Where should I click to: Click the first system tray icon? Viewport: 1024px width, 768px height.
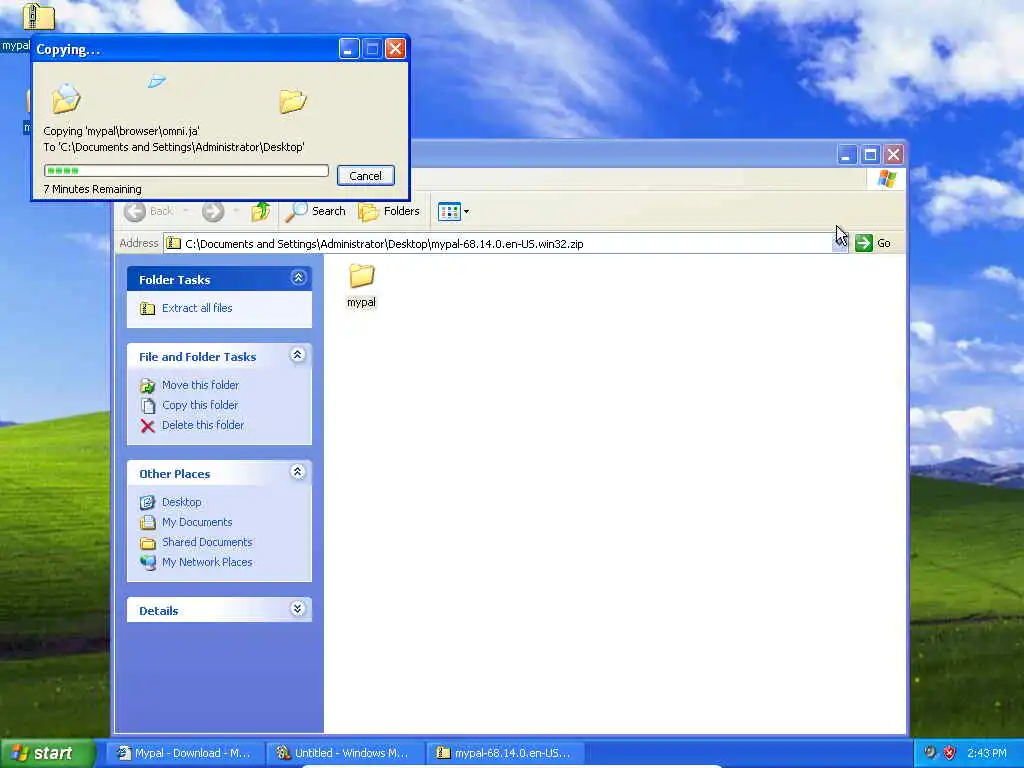(x=930, y=753)
